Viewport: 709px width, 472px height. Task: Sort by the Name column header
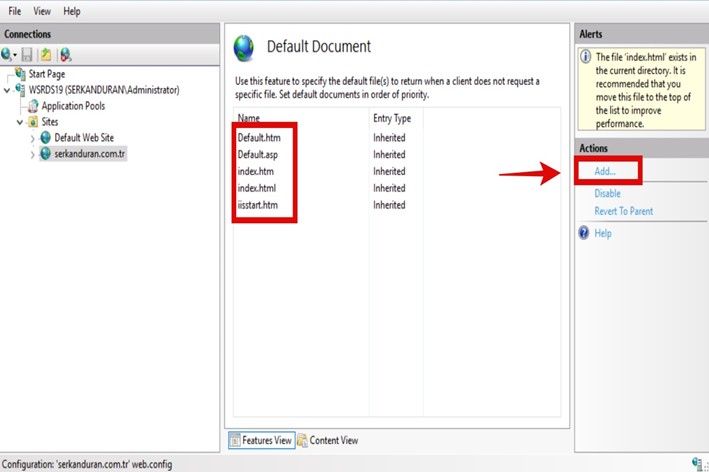(249, 118)
